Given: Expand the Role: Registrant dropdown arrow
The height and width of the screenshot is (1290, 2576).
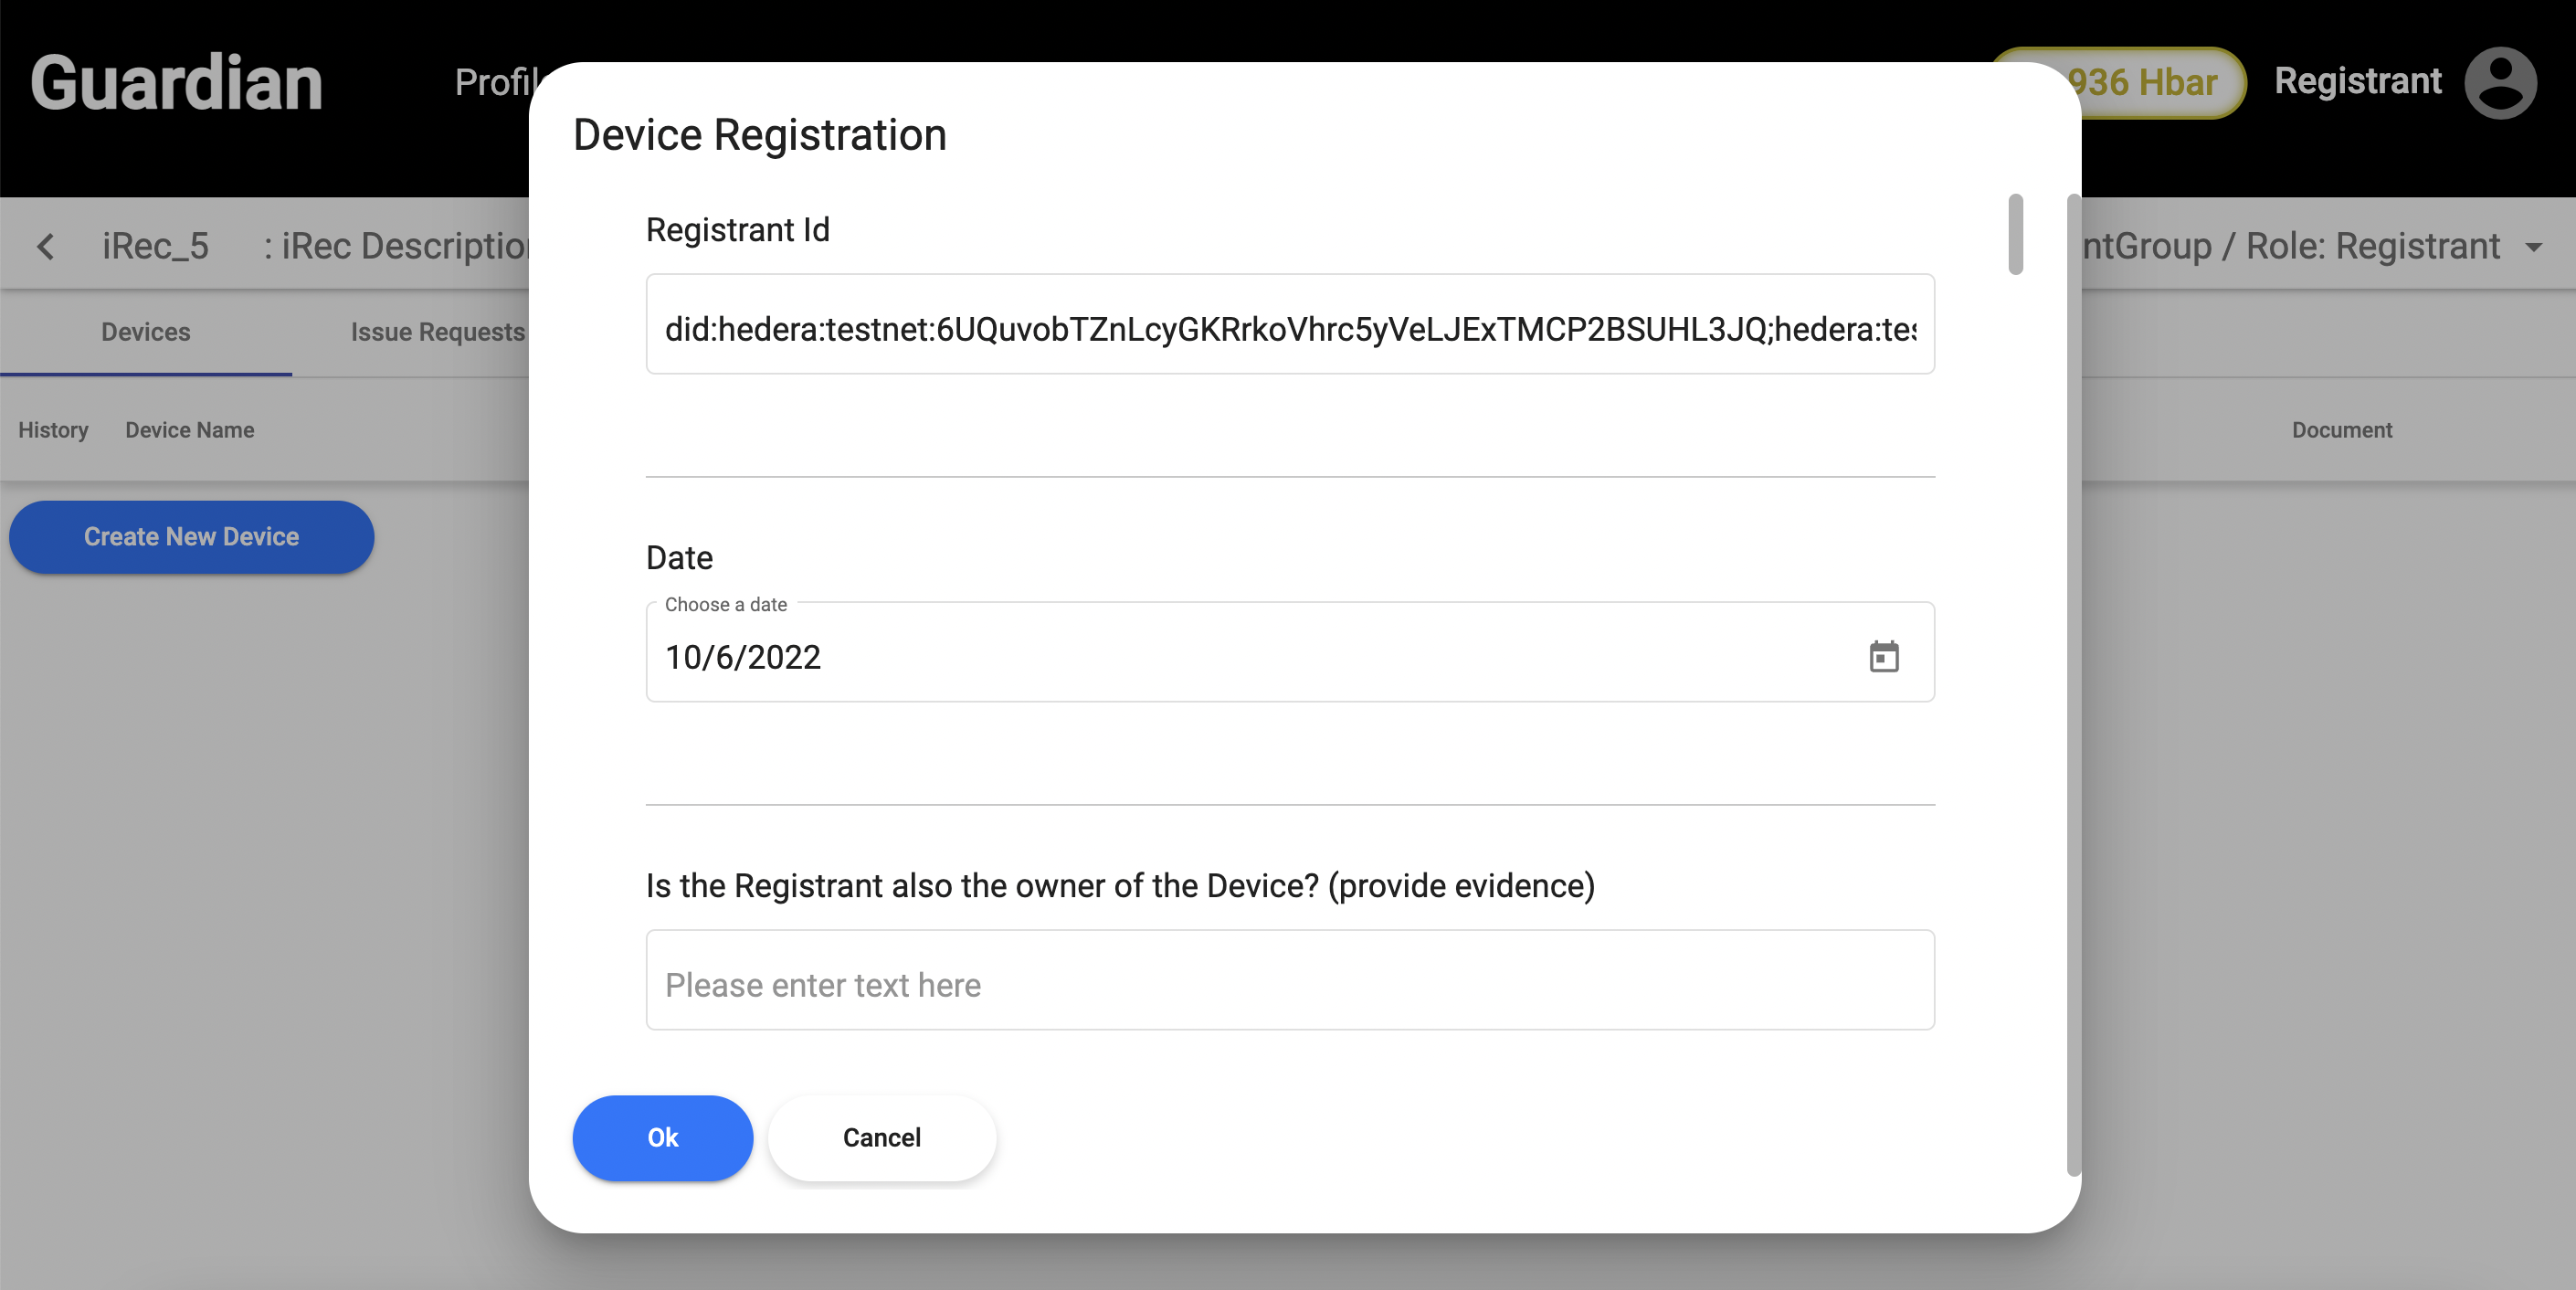Looking at the screenshot, I should (x=2533, y=247).
